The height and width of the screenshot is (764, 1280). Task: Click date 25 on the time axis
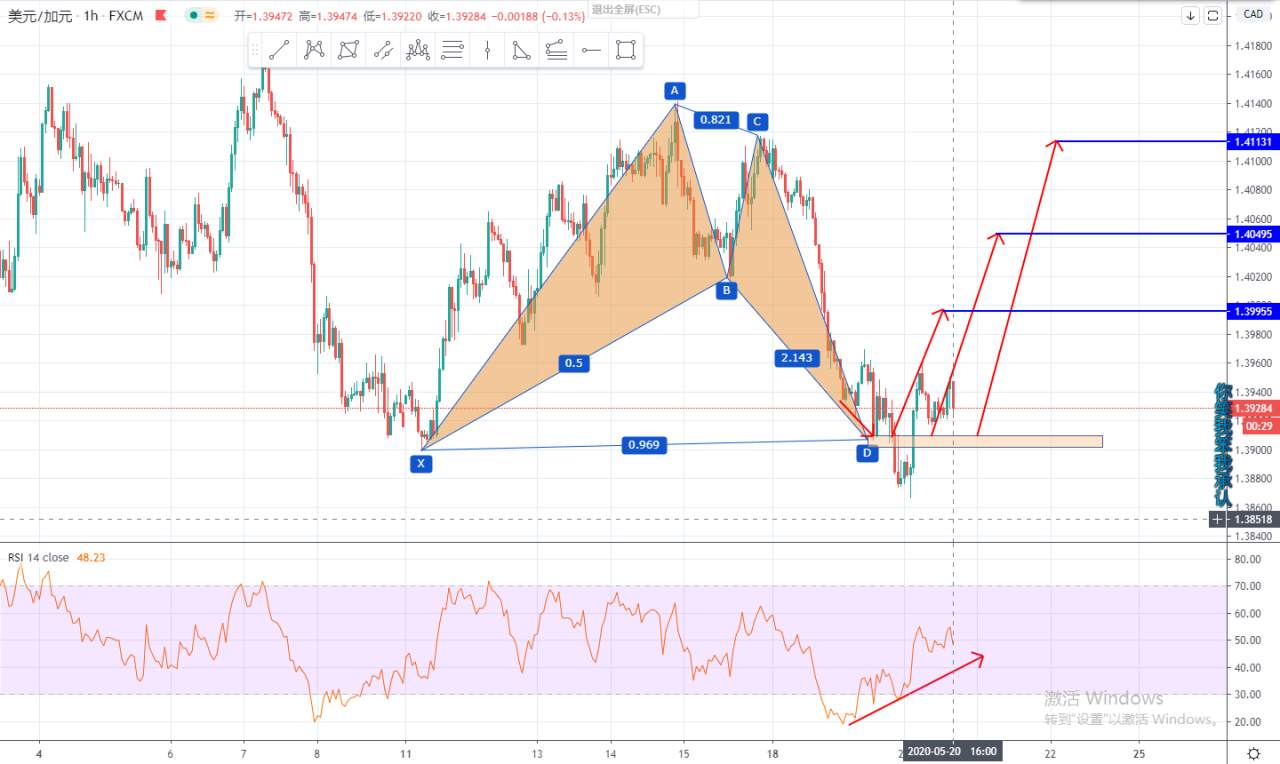point(1139,752)
